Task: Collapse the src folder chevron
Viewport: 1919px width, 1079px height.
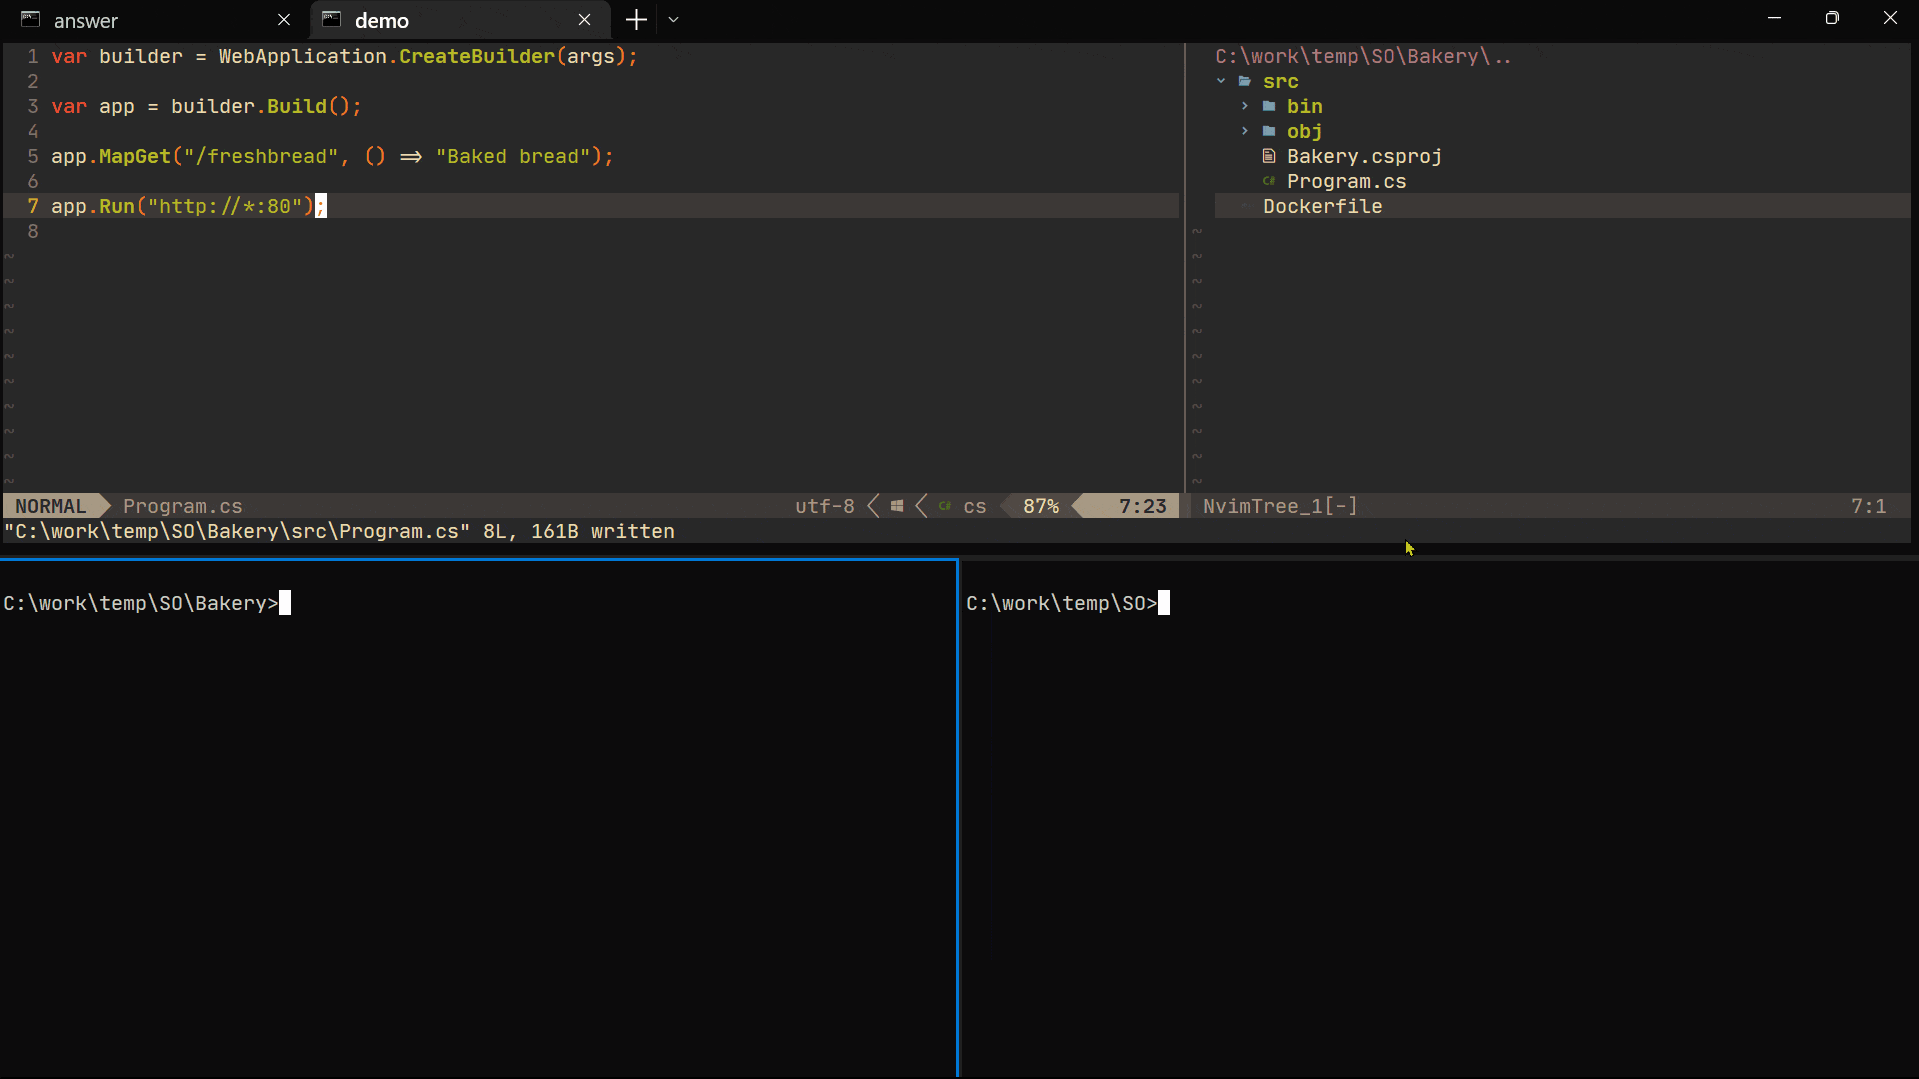Action: pyautogui.click(x=1221, y=81)
